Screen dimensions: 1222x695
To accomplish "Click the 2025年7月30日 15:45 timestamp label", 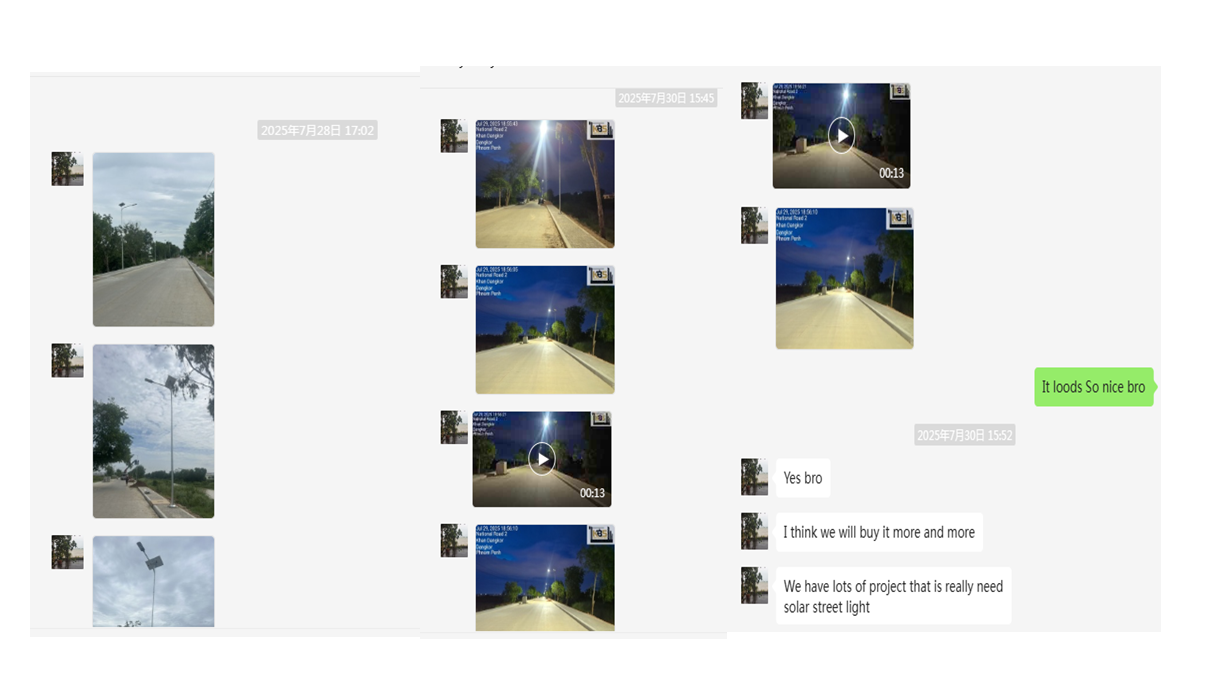I will (666, 98).
